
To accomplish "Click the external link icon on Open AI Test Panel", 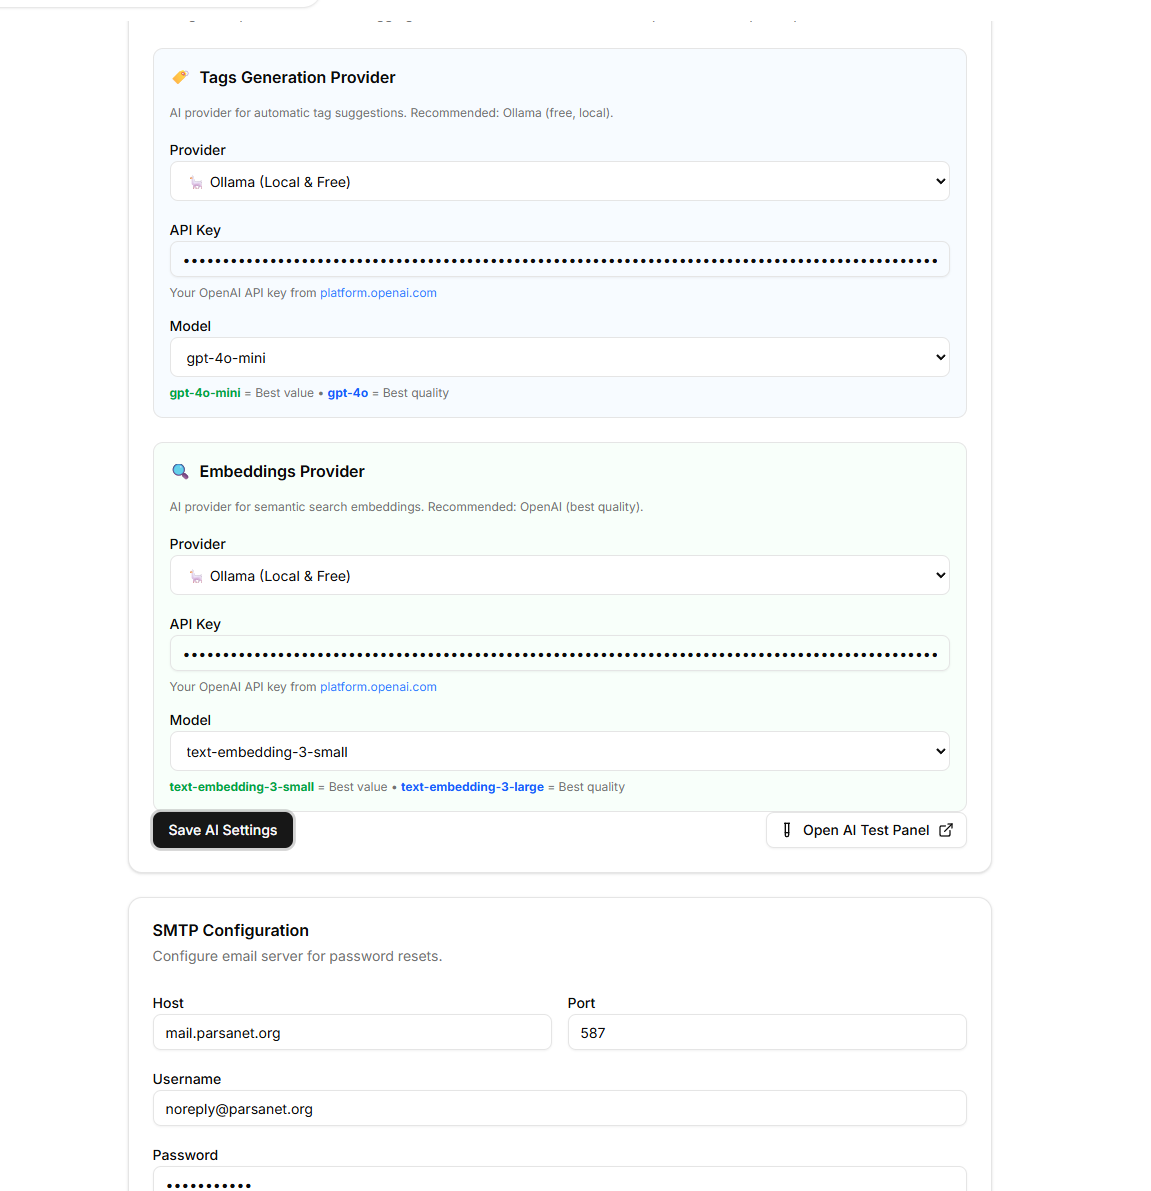I will pyautogui.click(x=946, y=830).
